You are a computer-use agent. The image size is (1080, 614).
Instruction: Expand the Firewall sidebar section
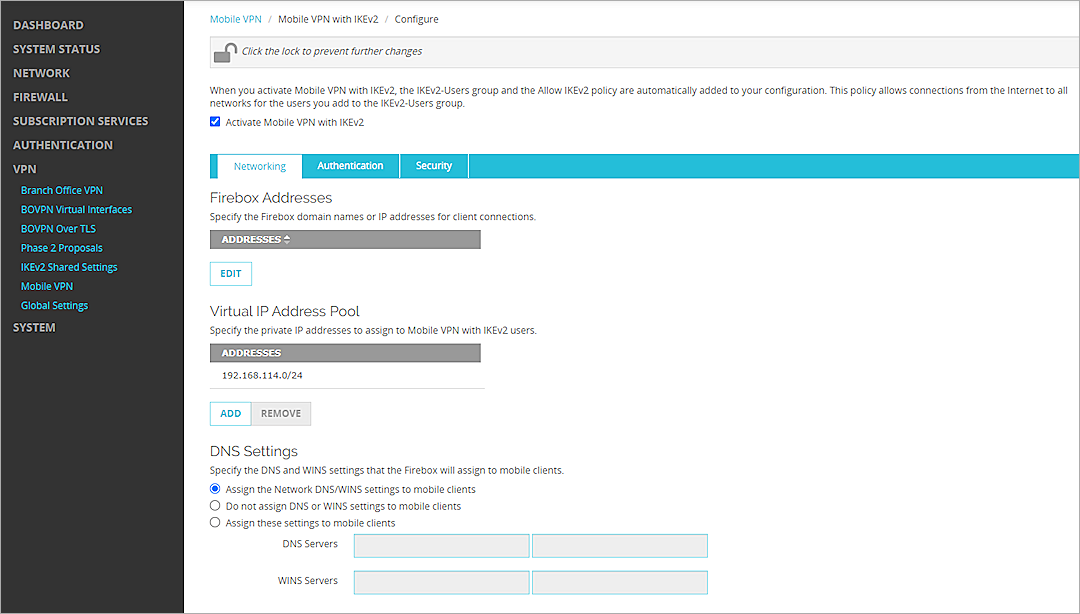(x=40, y=97)
